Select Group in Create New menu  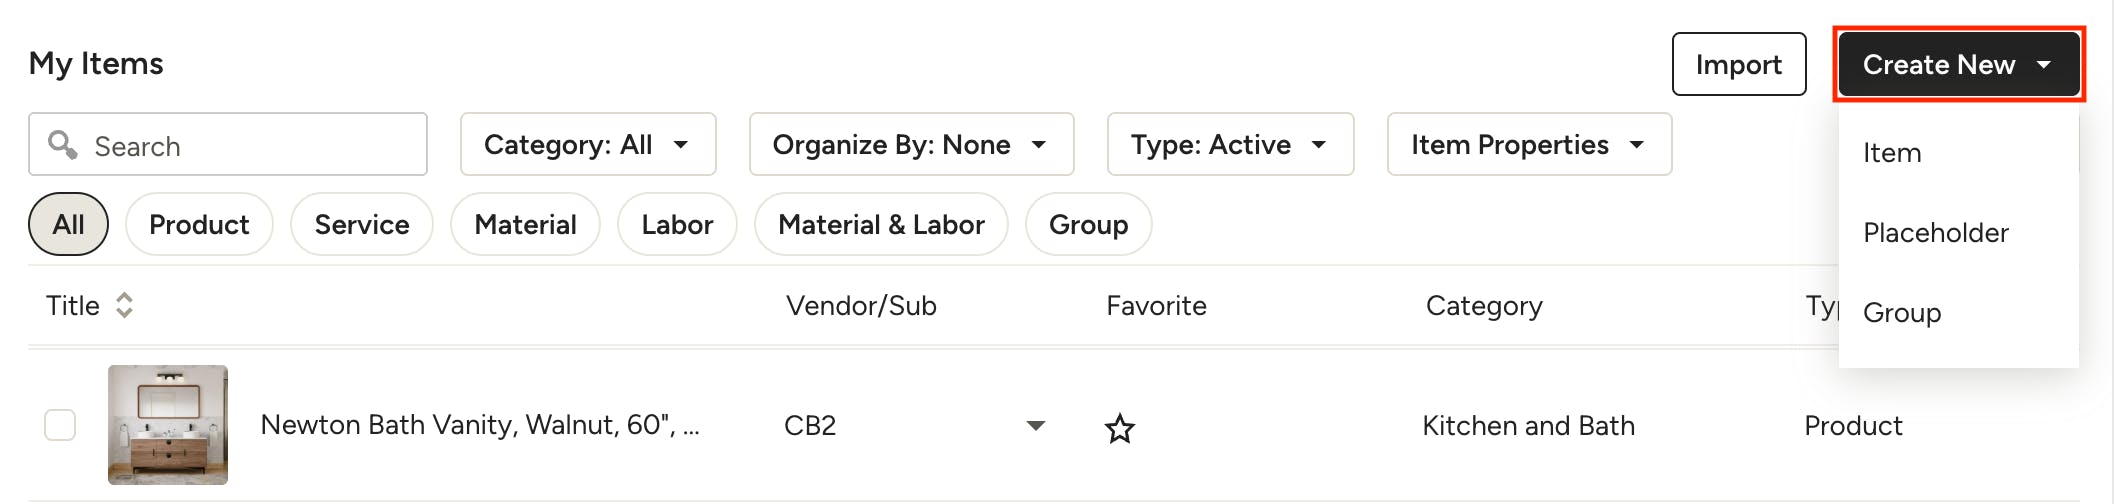[1901, 313]
